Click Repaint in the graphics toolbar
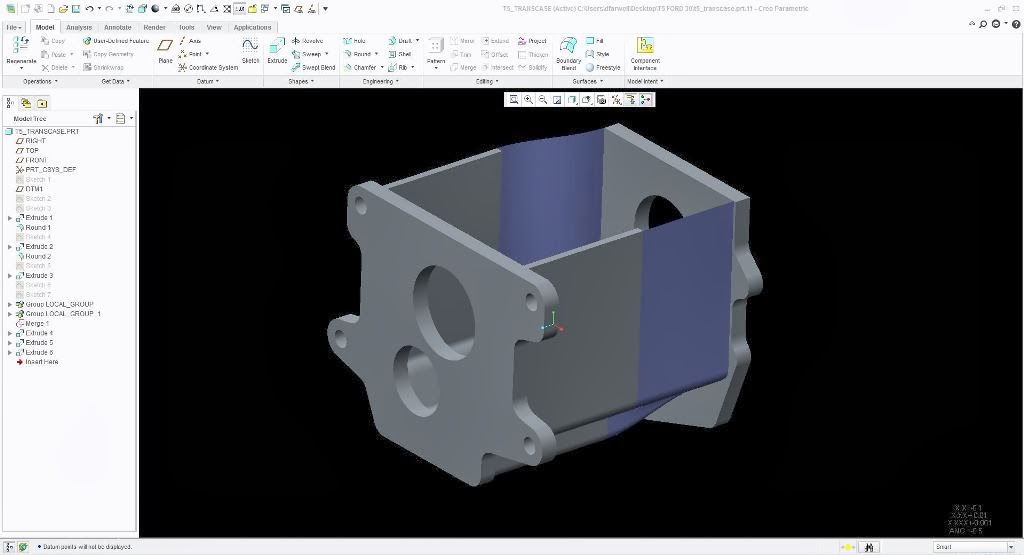Image resolution: width=1024 pixels, height=555 pixels. pos(557,99)
